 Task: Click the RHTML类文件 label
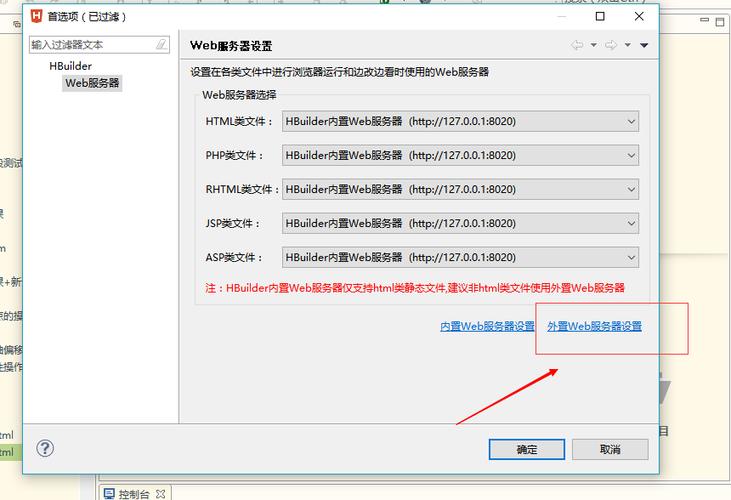[242, 190]
